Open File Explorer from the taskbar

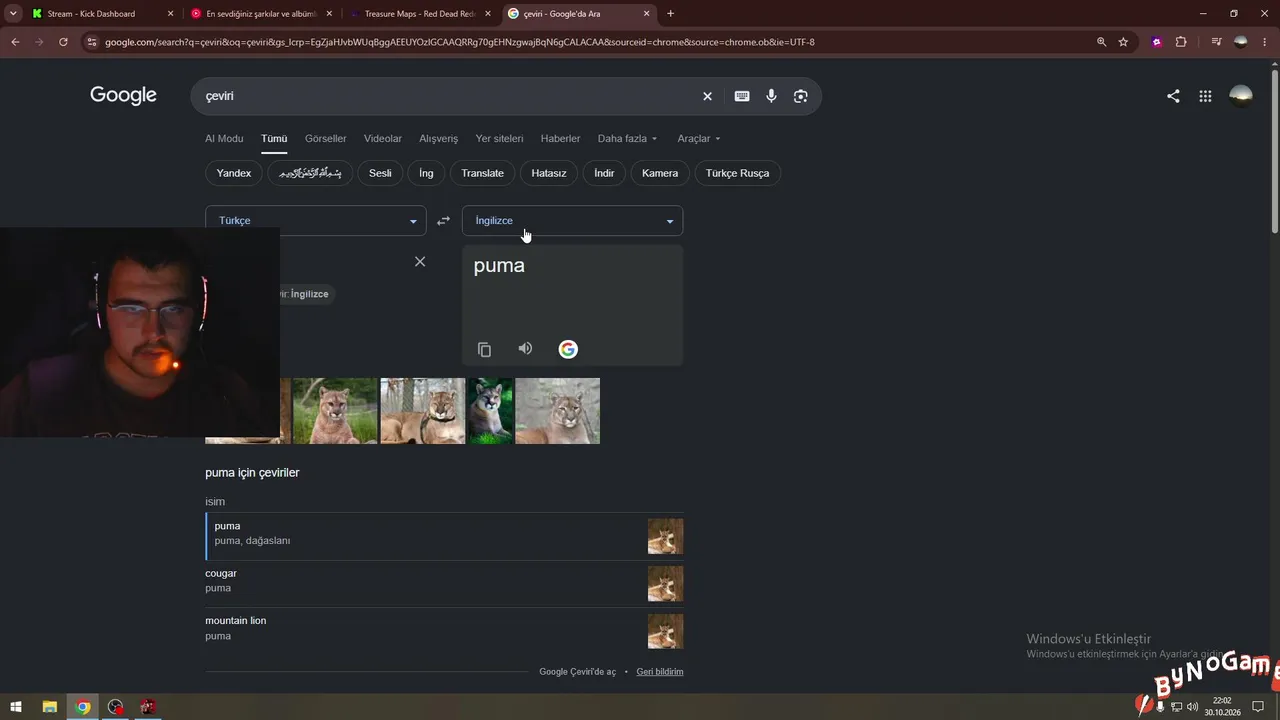coord(49,707)
